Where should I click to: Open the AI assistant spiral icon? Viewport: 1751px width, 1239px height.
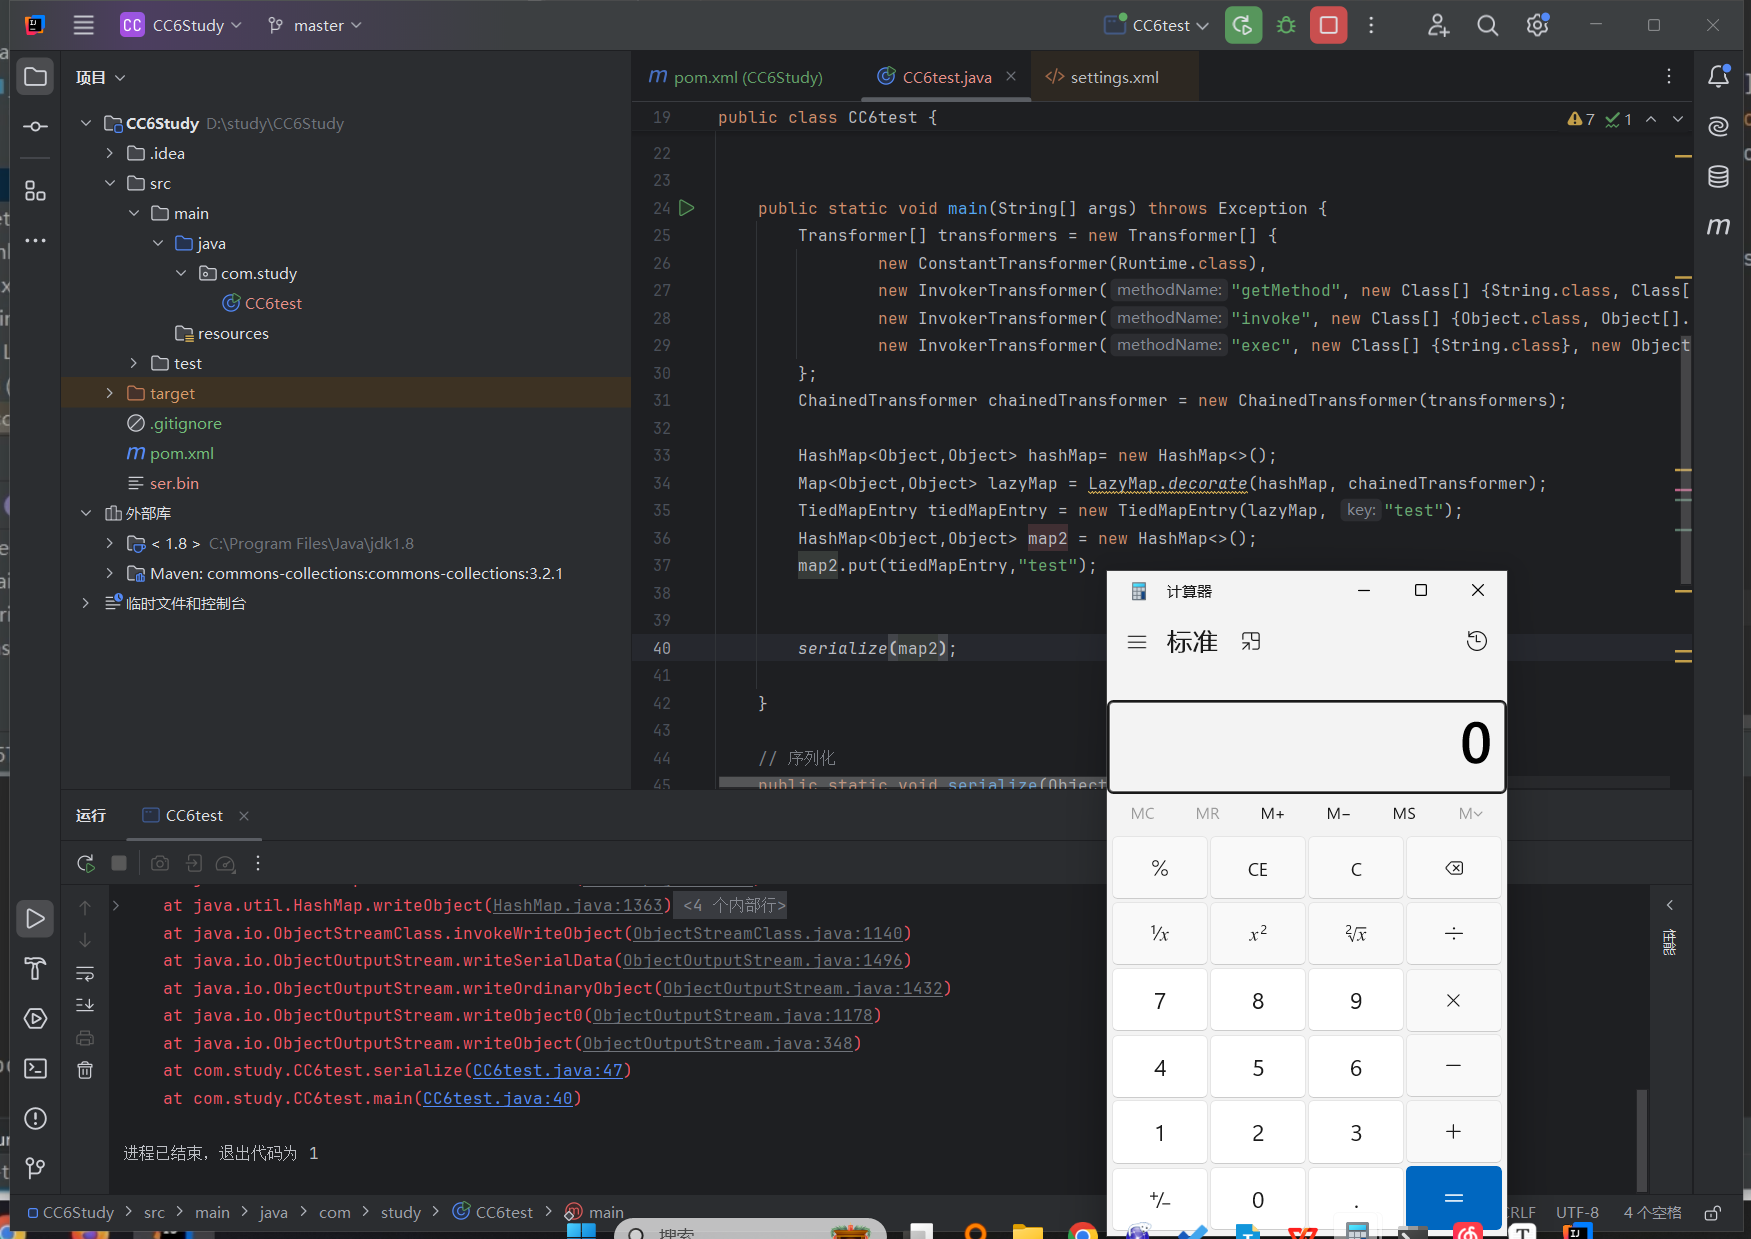(1718, 127)
